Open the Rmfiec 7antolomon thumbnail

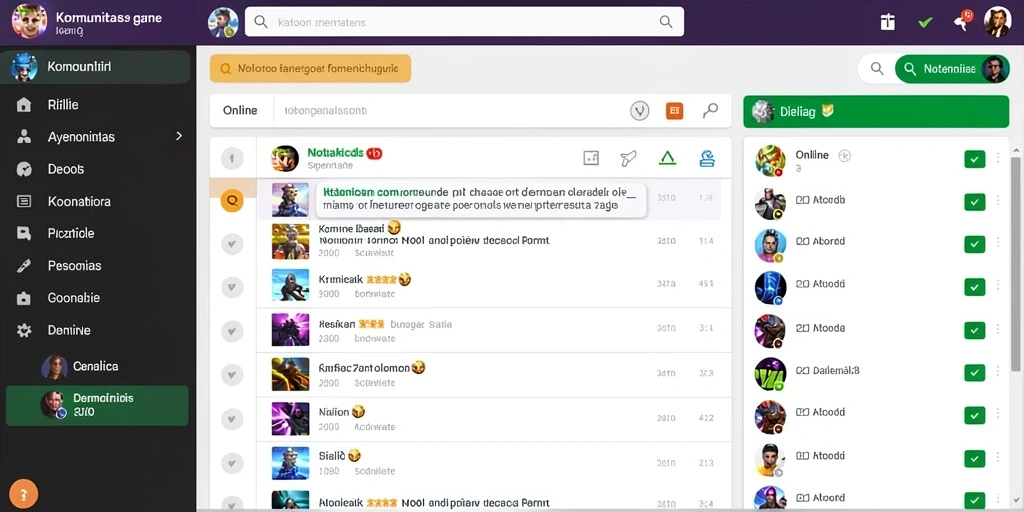tap(290, 374)
